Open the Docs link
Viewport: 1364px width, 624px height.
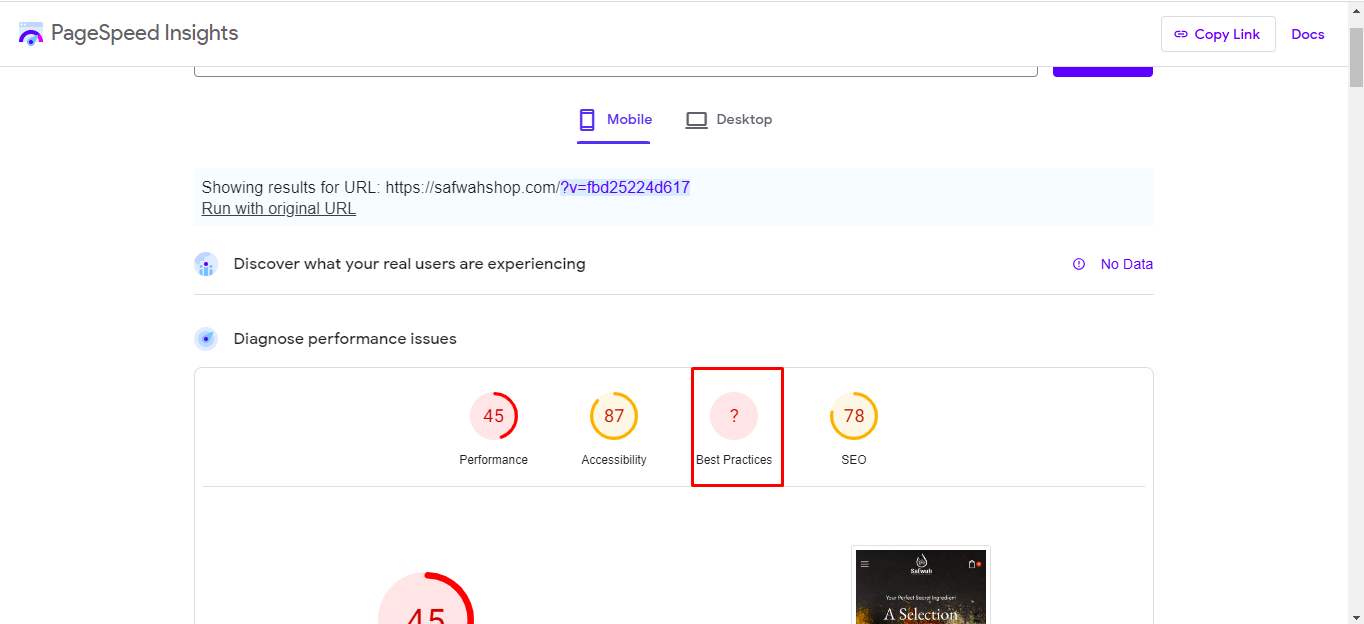(x=1307, y=34)
